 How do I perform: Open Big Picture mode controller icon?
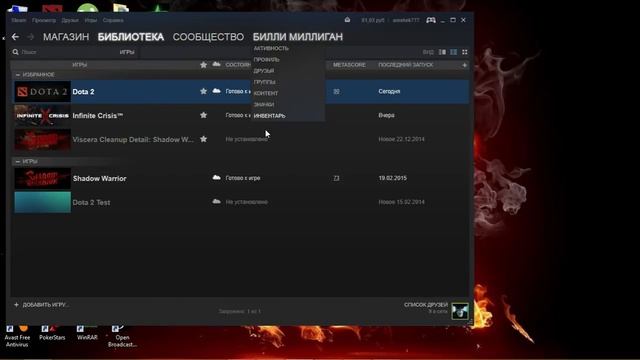click(431, 20)
